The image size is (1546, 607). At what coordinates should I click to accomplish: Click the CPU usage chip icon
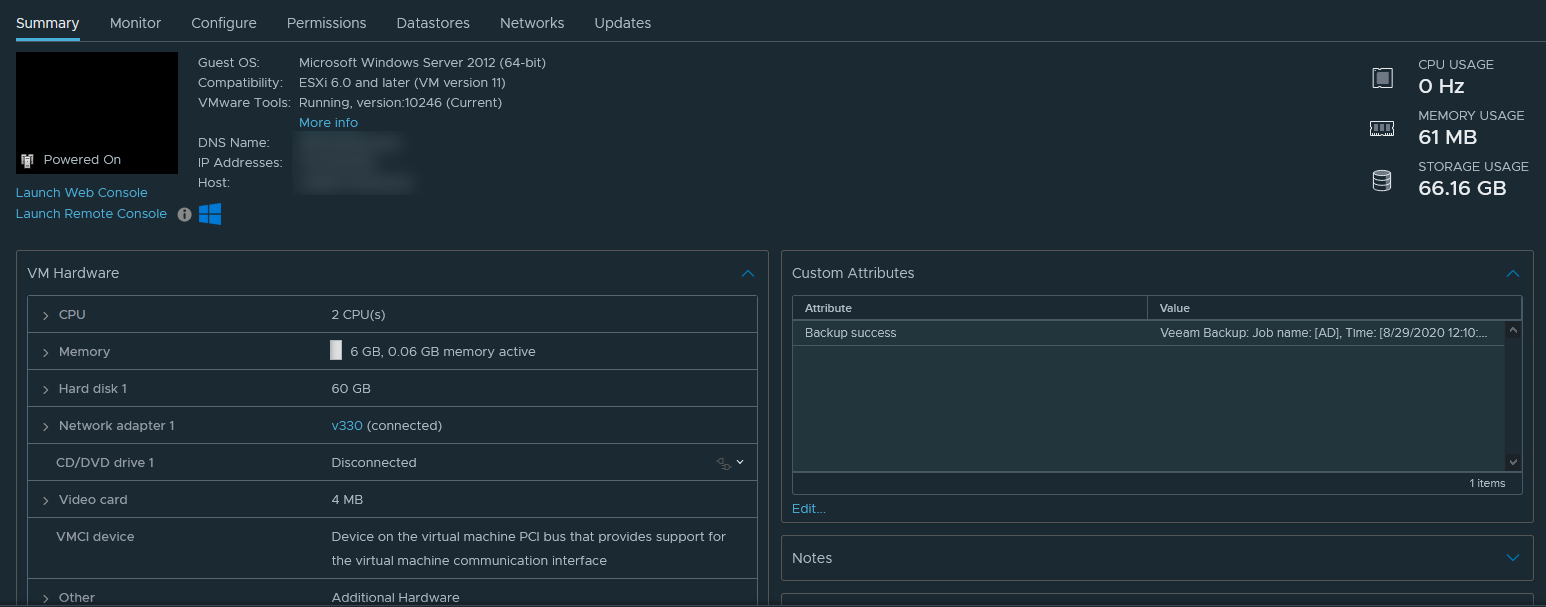[x=1382, y=77]
